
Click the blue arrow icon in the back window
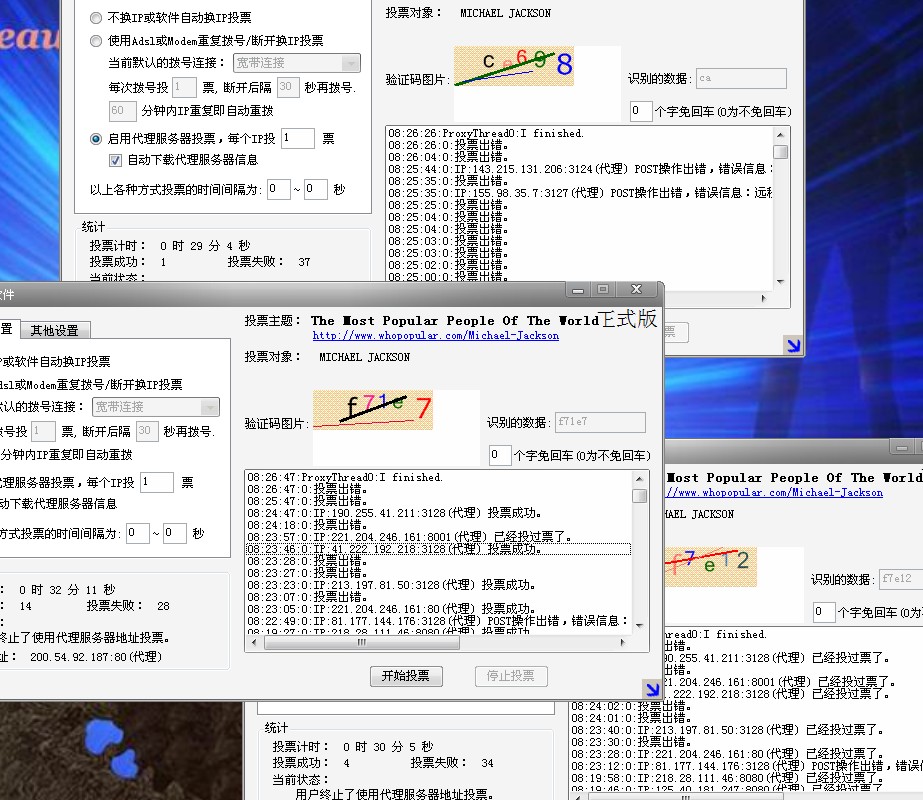(792, 345)
